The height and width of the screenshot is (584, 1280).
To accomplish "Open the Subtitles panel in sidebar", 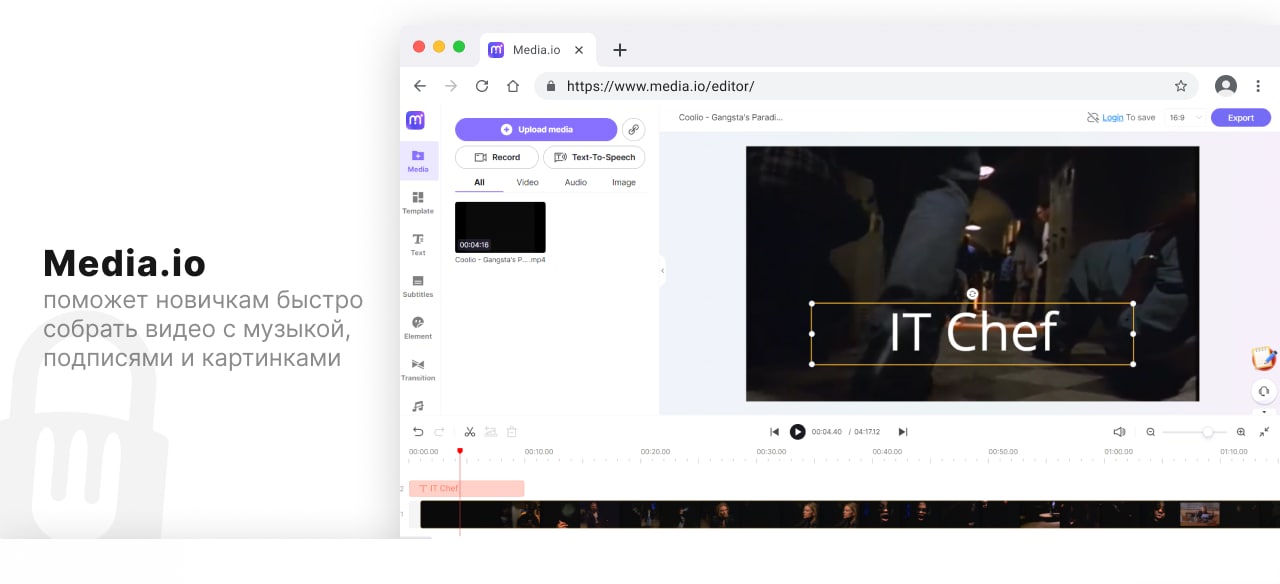I will (x=418, y=286).
